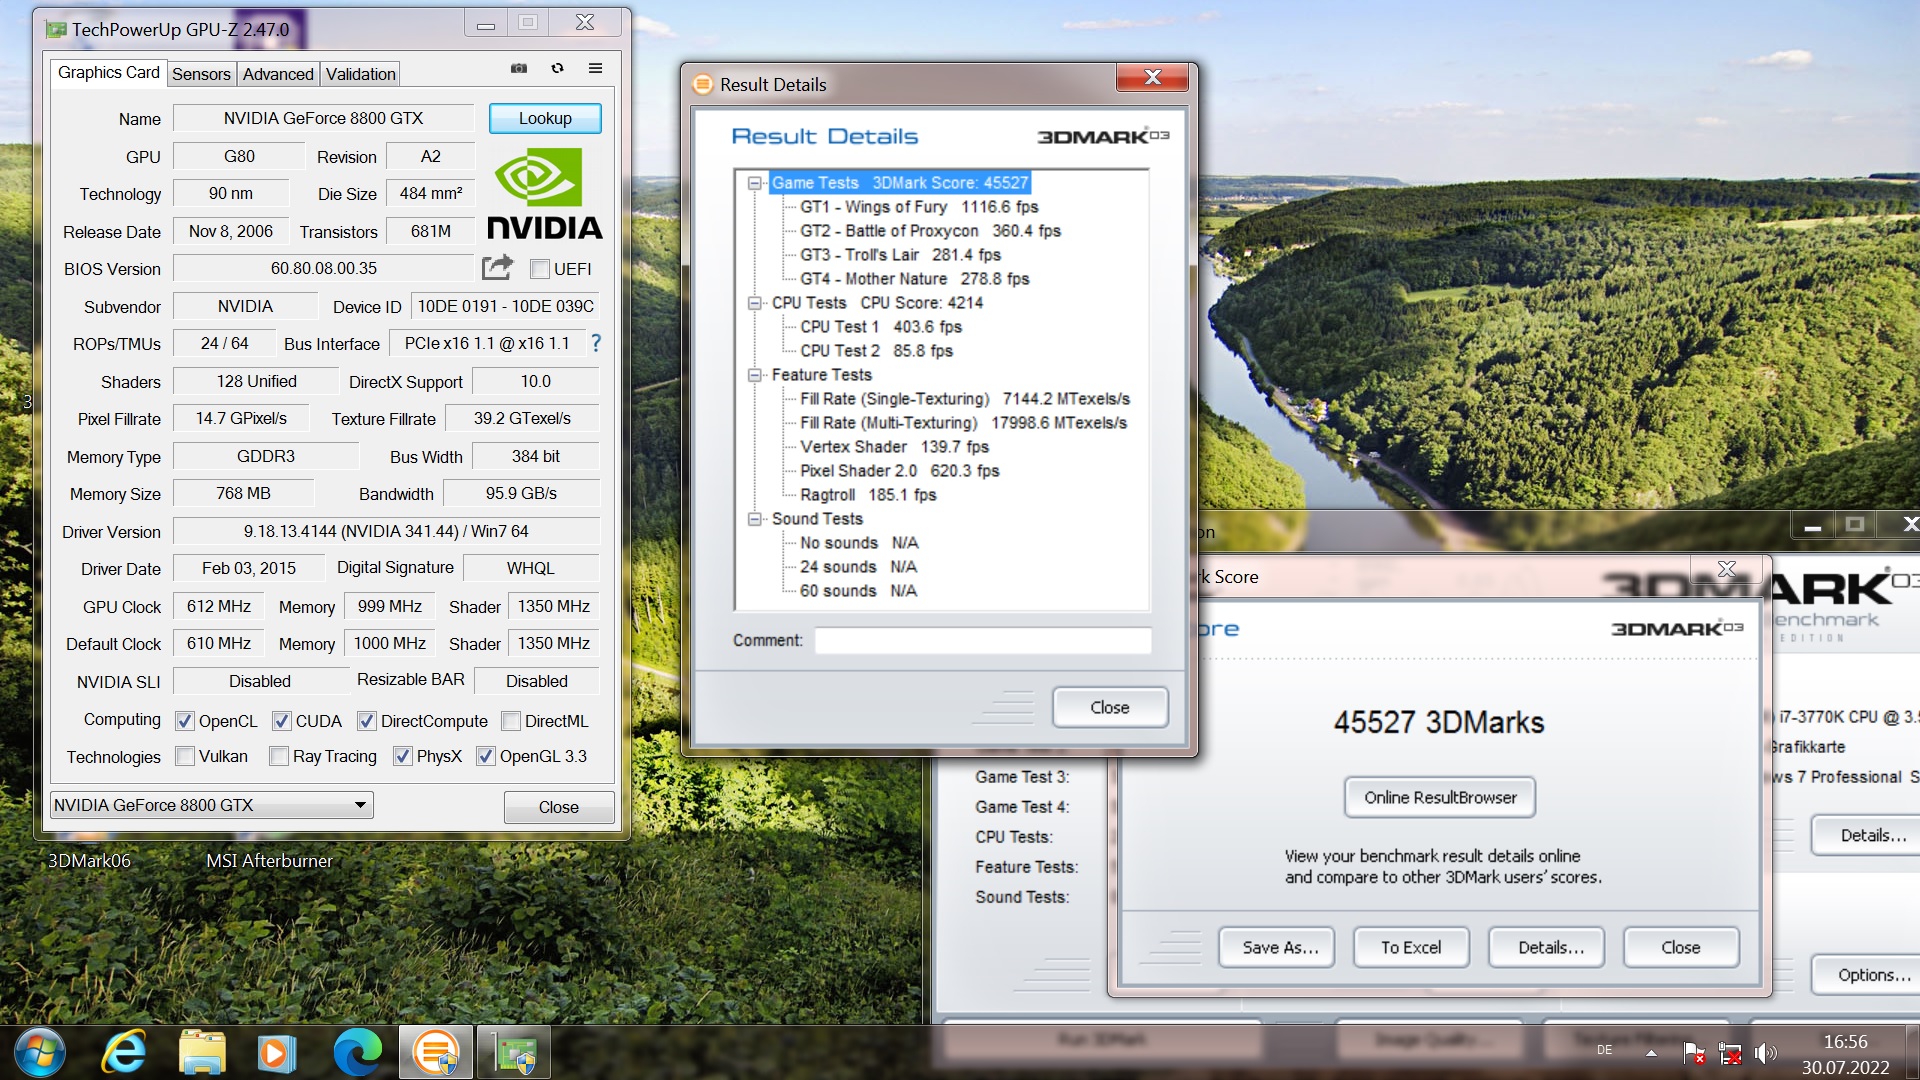Click the GPU-Z refresh icon
The height and width of the screenshot is (1080, 1920).
557,69
